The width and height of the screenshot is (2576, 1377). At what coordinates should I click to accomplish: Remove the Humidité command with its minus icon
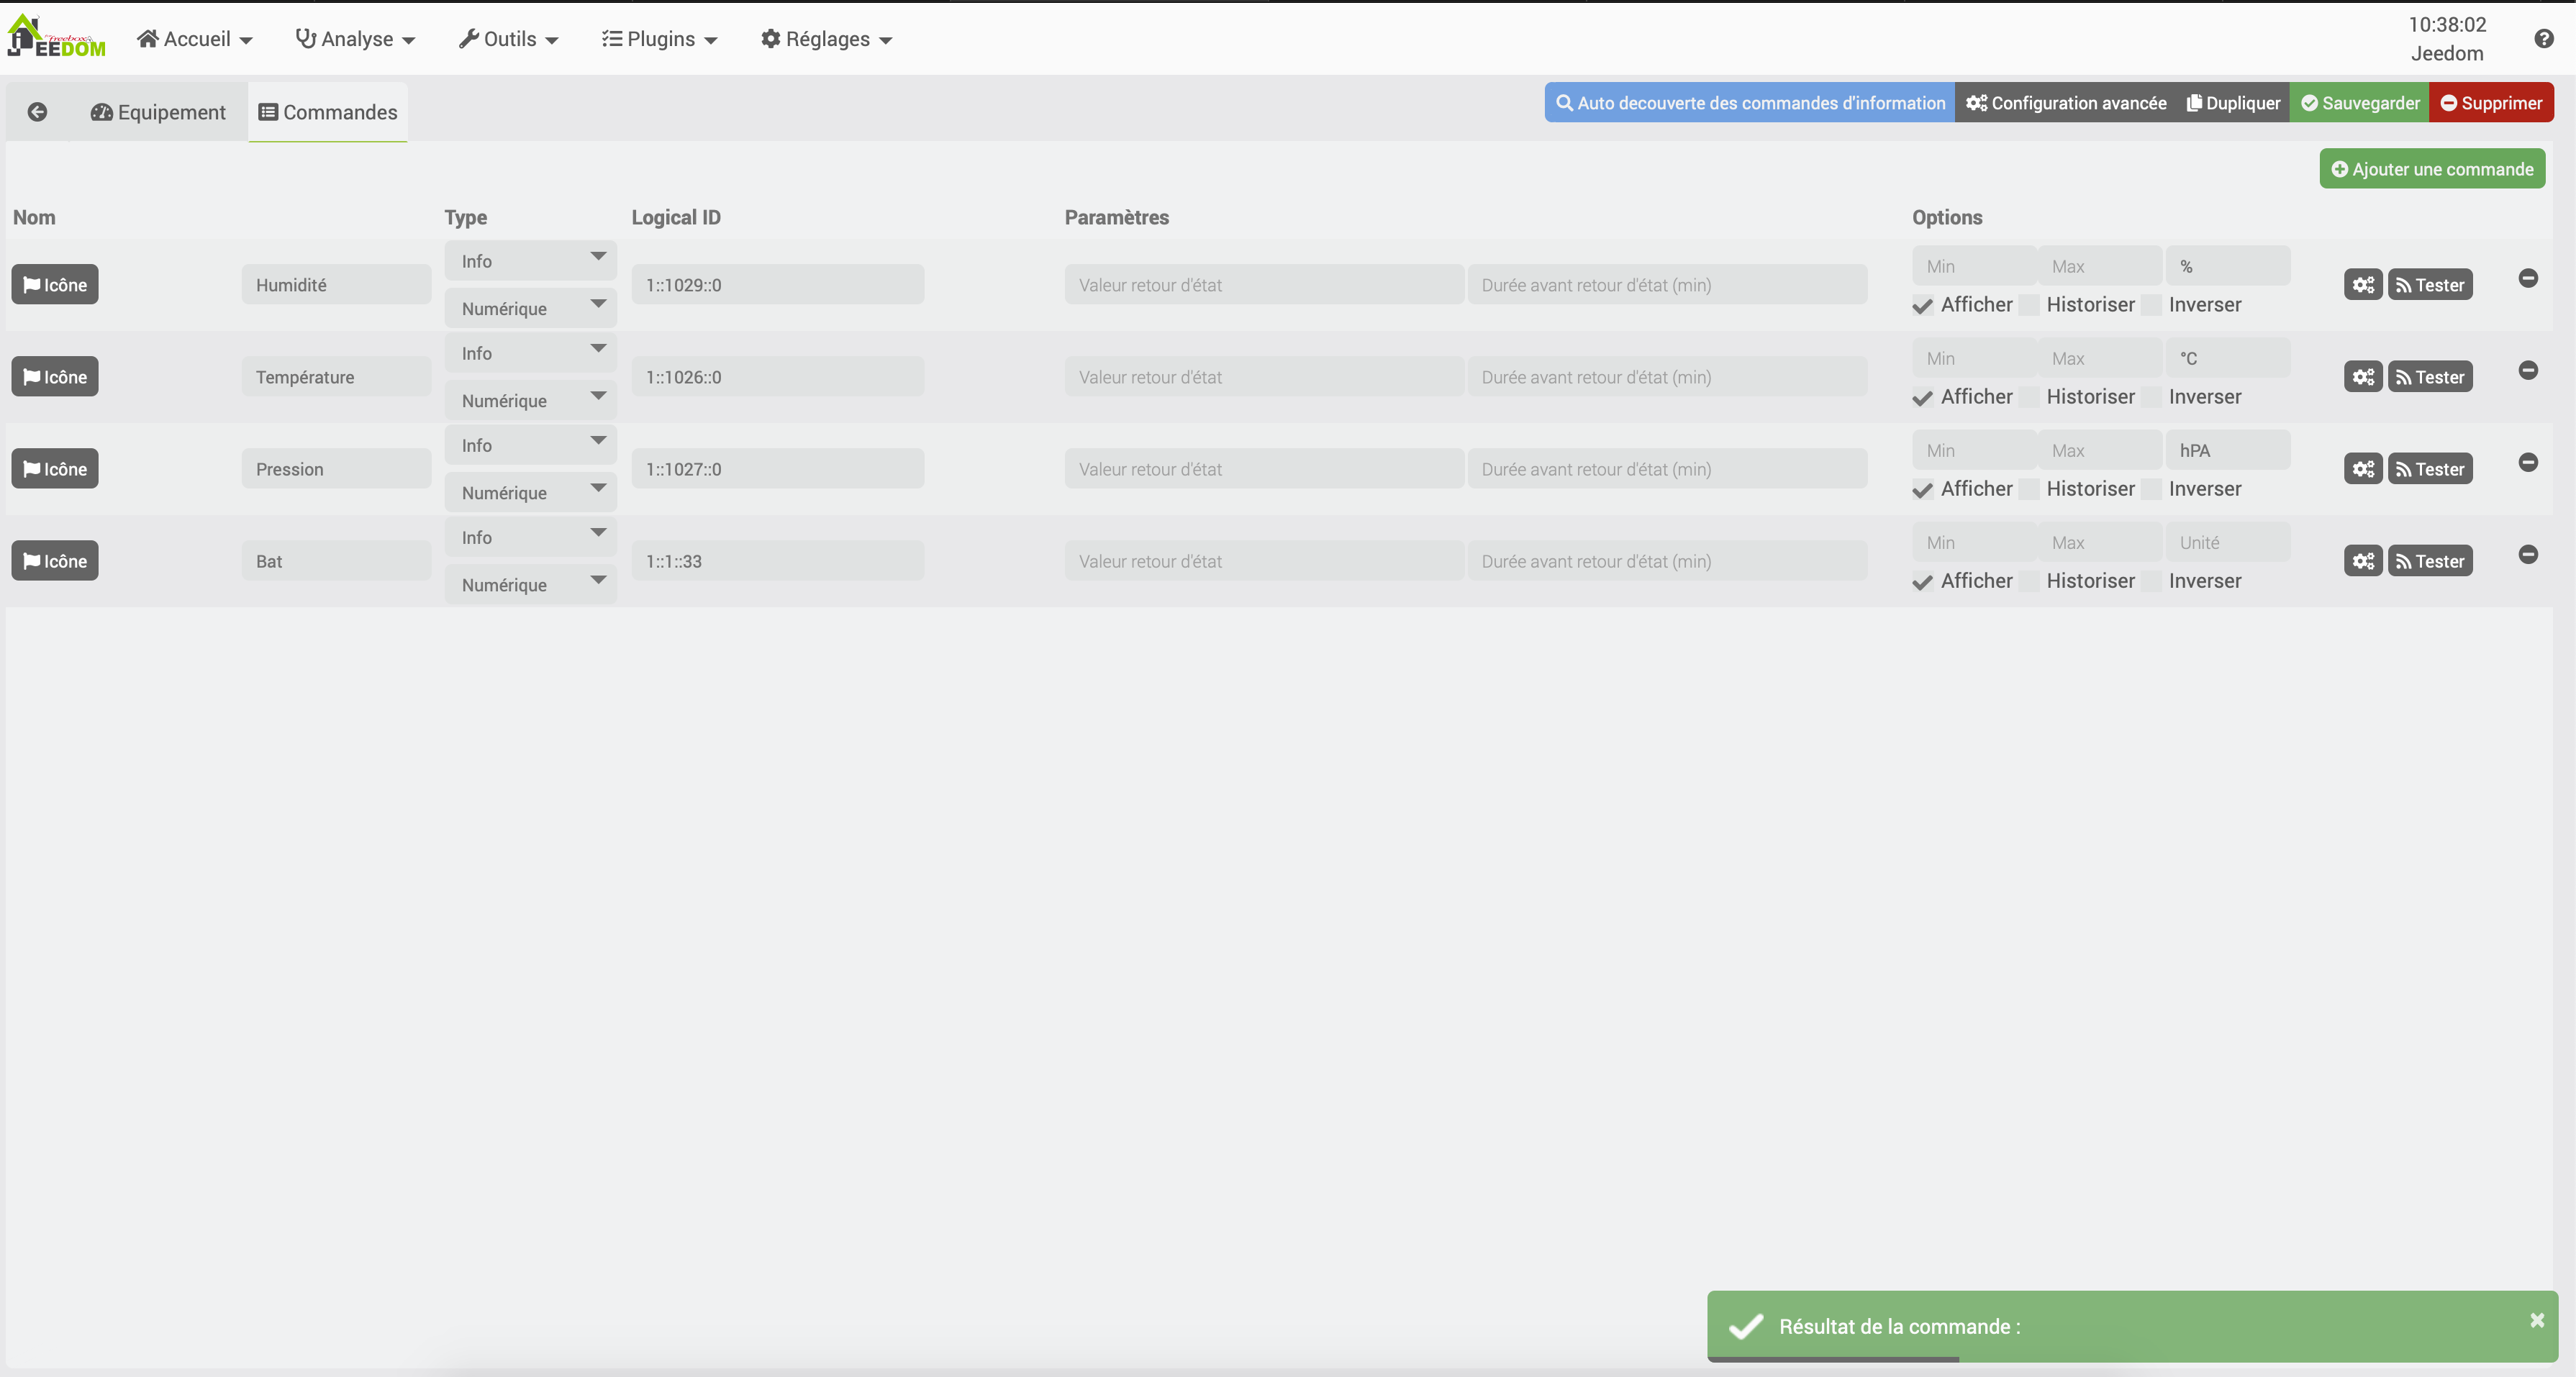click(x=2528, y=278)
